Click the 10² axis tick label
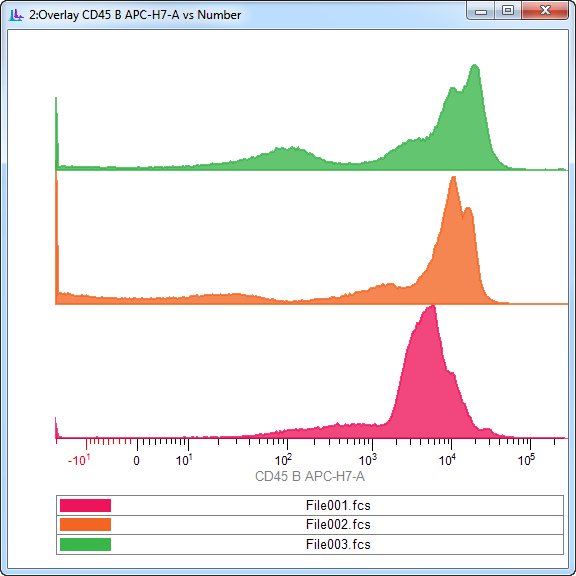The height and width of the screenshot is (576, 576). [x=283, y=460]
